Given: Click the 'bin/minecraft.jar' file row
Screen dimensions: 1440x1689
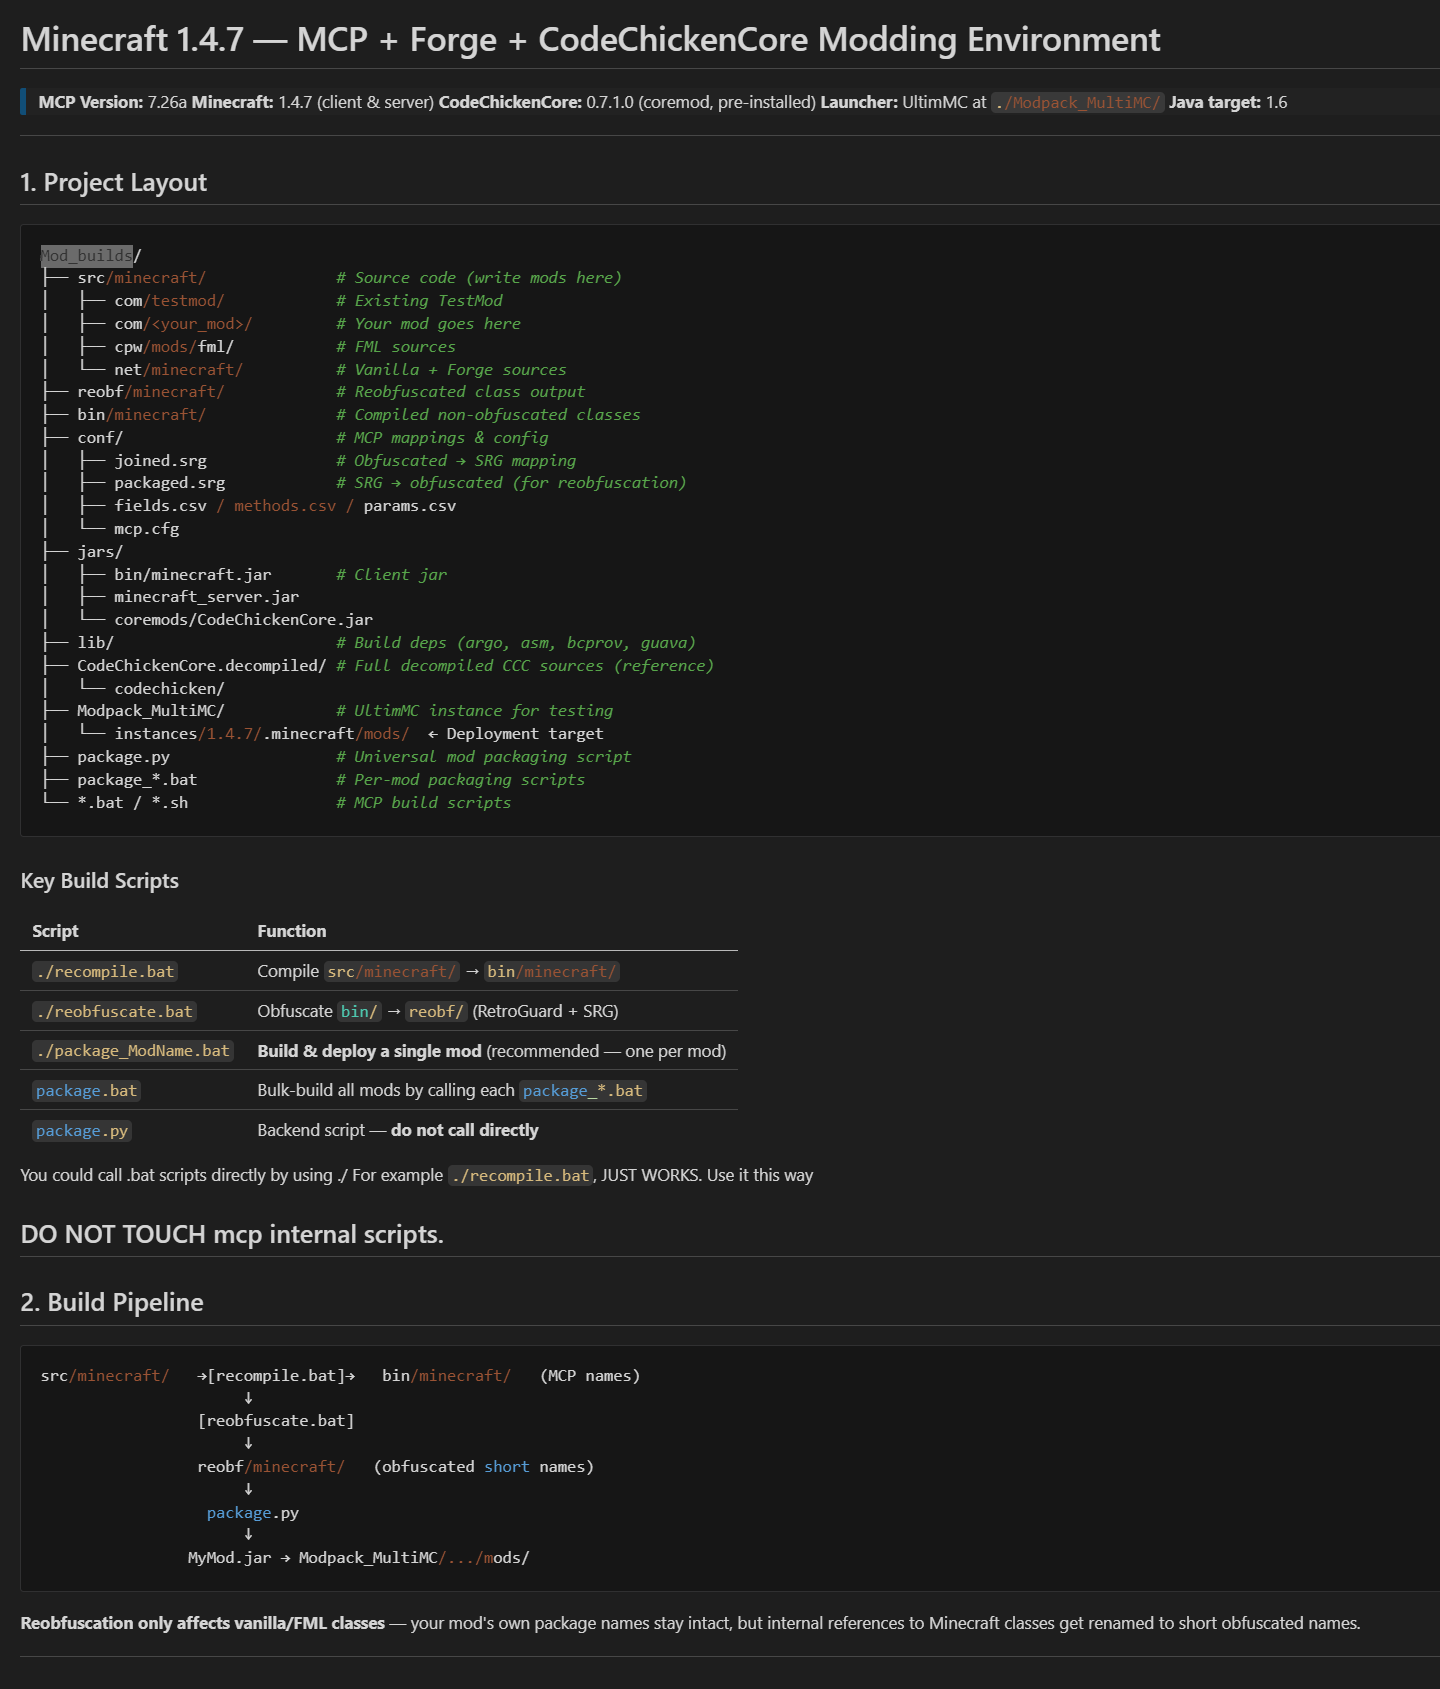Looking at the screenshot, I should [x=193, y=575].
